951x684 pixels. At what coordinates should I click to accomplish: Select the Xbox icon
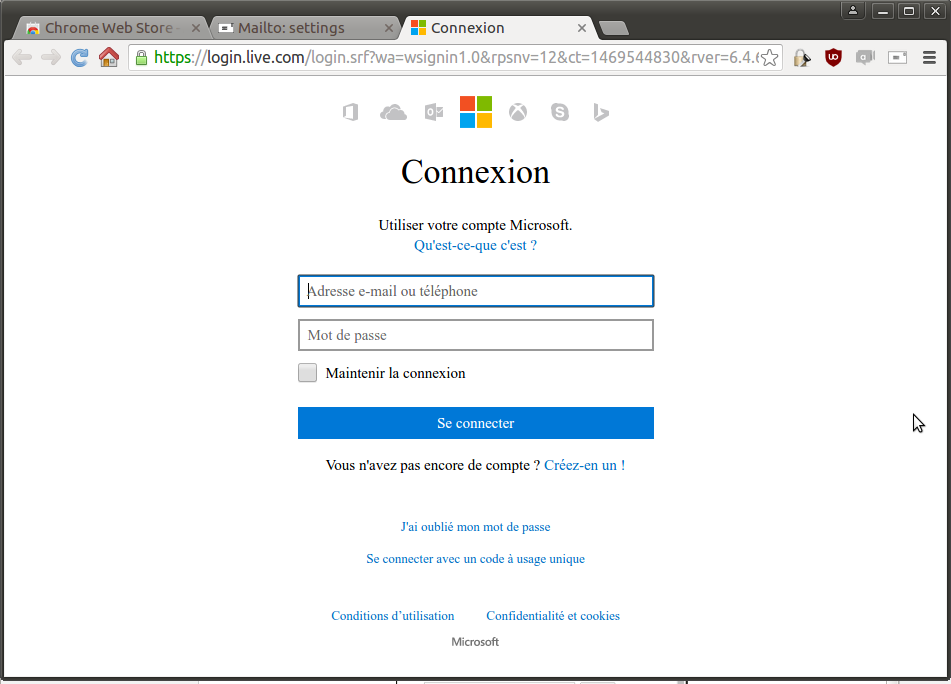[517, 112]
